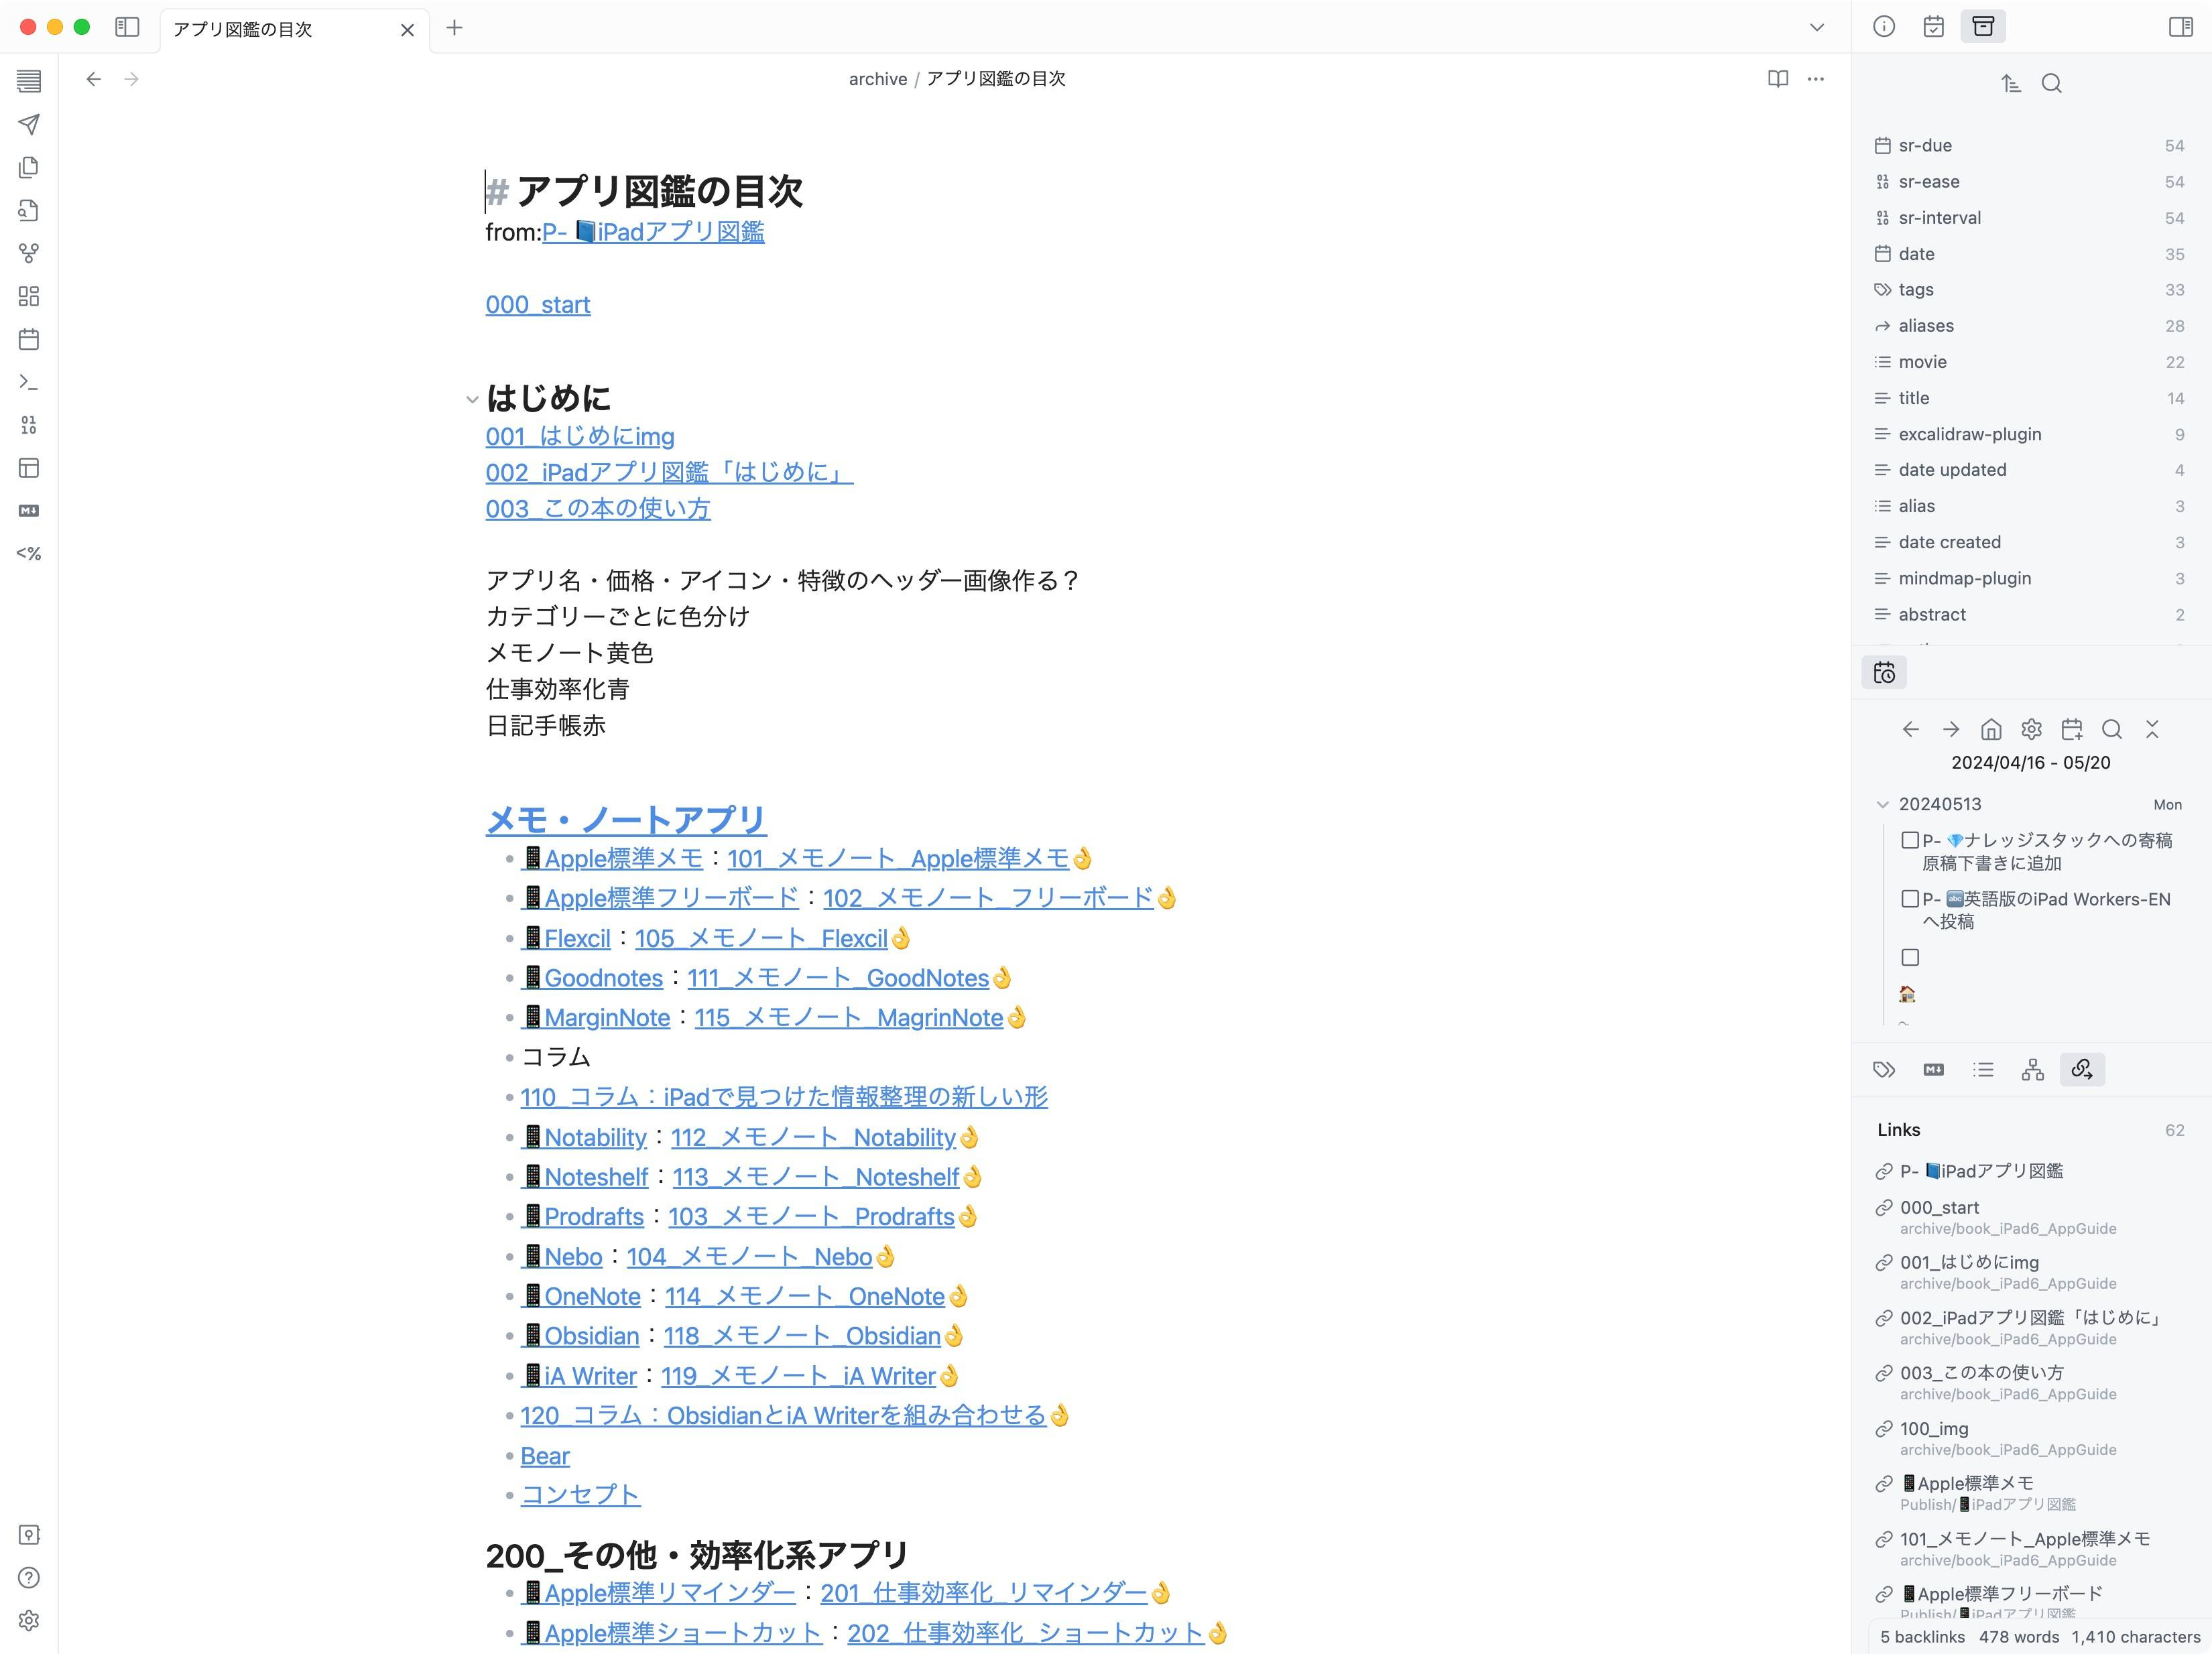
Task: Click the search icon in properties panel
Action: [2051, 83]
